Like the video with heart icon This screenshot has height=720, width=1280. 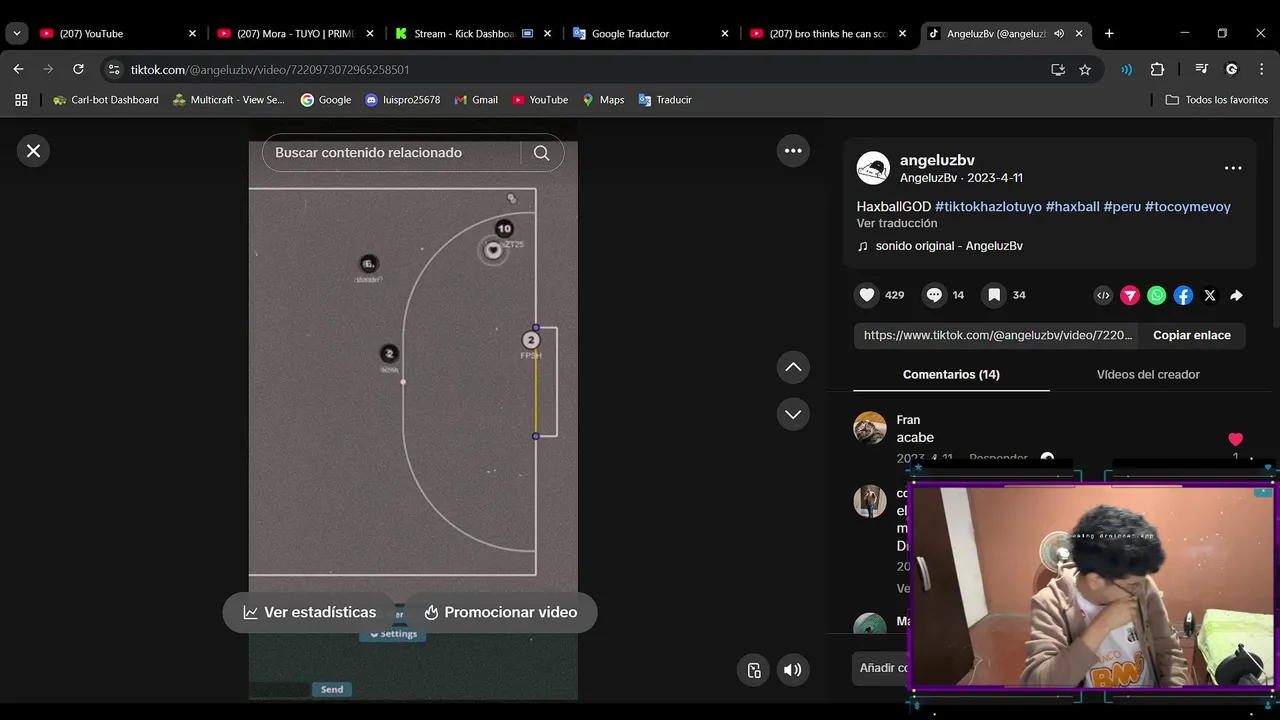point(867,295)
